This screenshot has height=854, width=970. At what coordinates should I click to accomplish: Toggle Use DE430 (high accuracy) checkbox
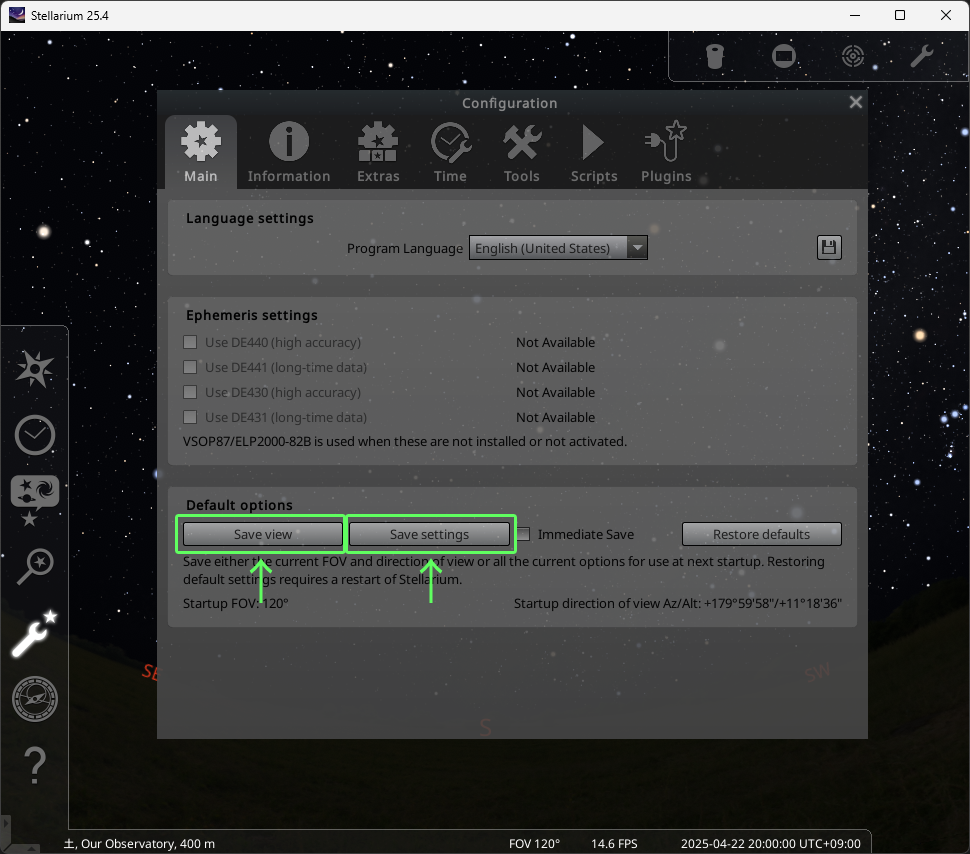tap(191, 392)
